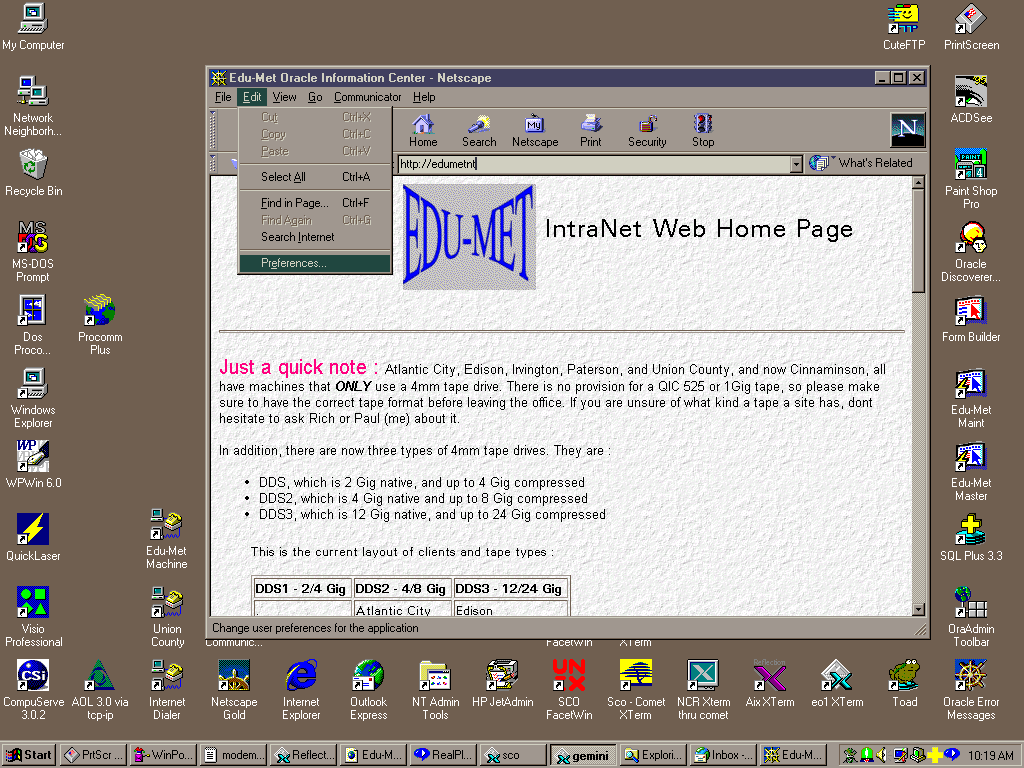Image resolution: width=1024 pixels, height=768 pixels.
Task: Select the NT Admin Tools icon
Action: (x=435, y=690)
